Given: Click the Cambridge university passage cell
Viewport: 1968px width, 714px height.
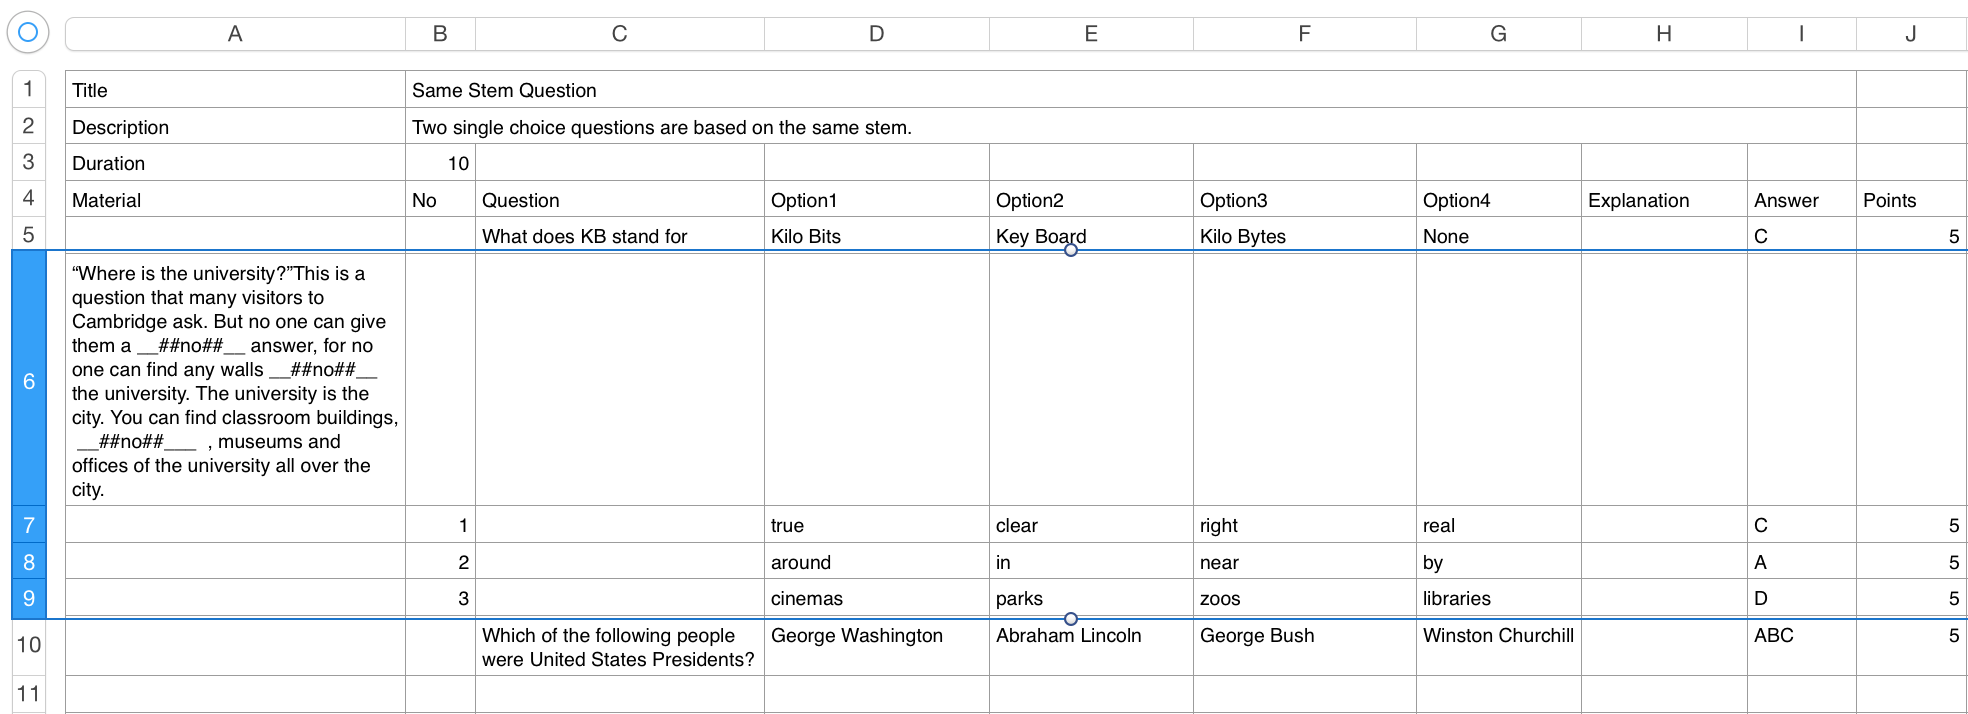Looking at the screenshot, I should pyautogui.click(x=235, y=380).
